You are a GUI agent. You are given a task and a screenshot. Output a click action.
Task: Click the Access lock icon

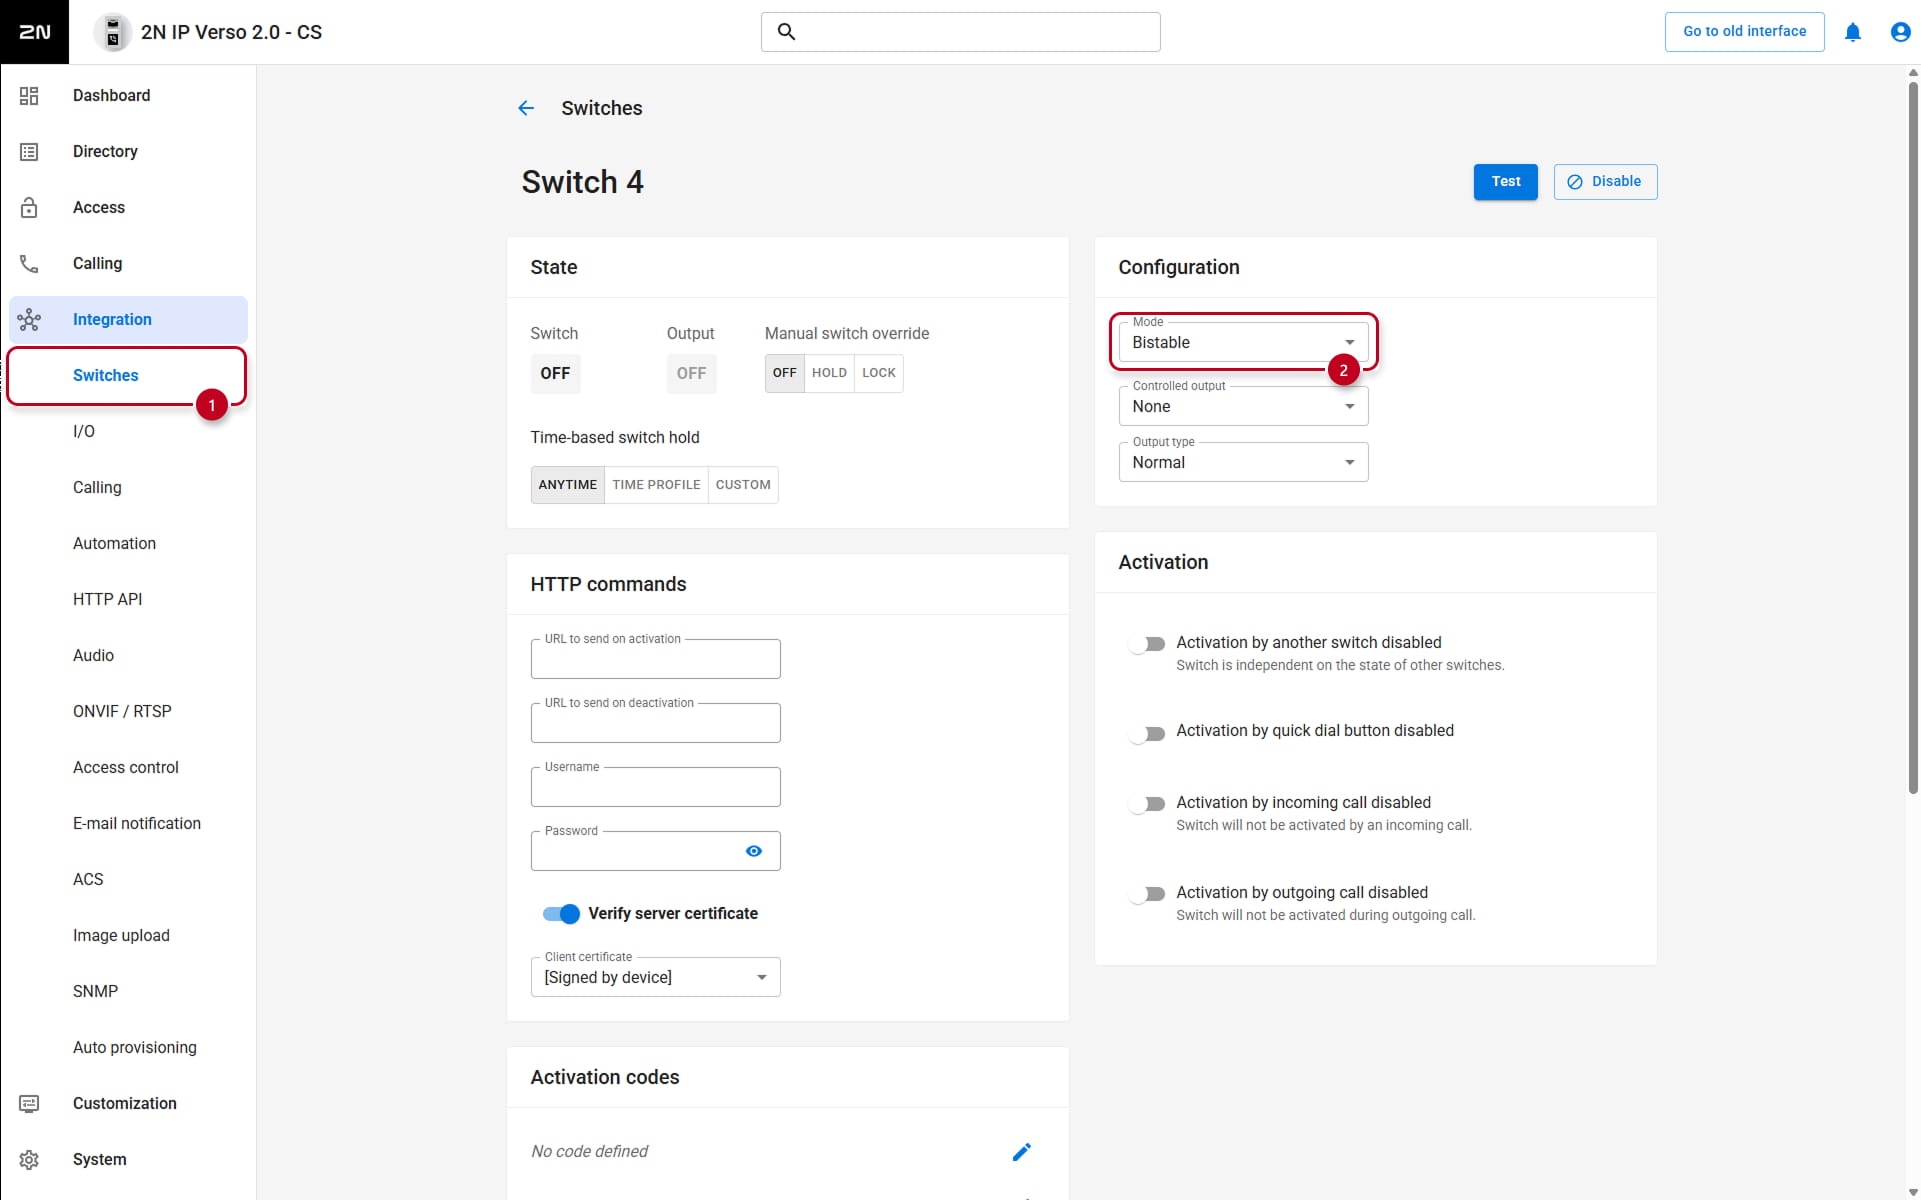(x=29, y=207)
